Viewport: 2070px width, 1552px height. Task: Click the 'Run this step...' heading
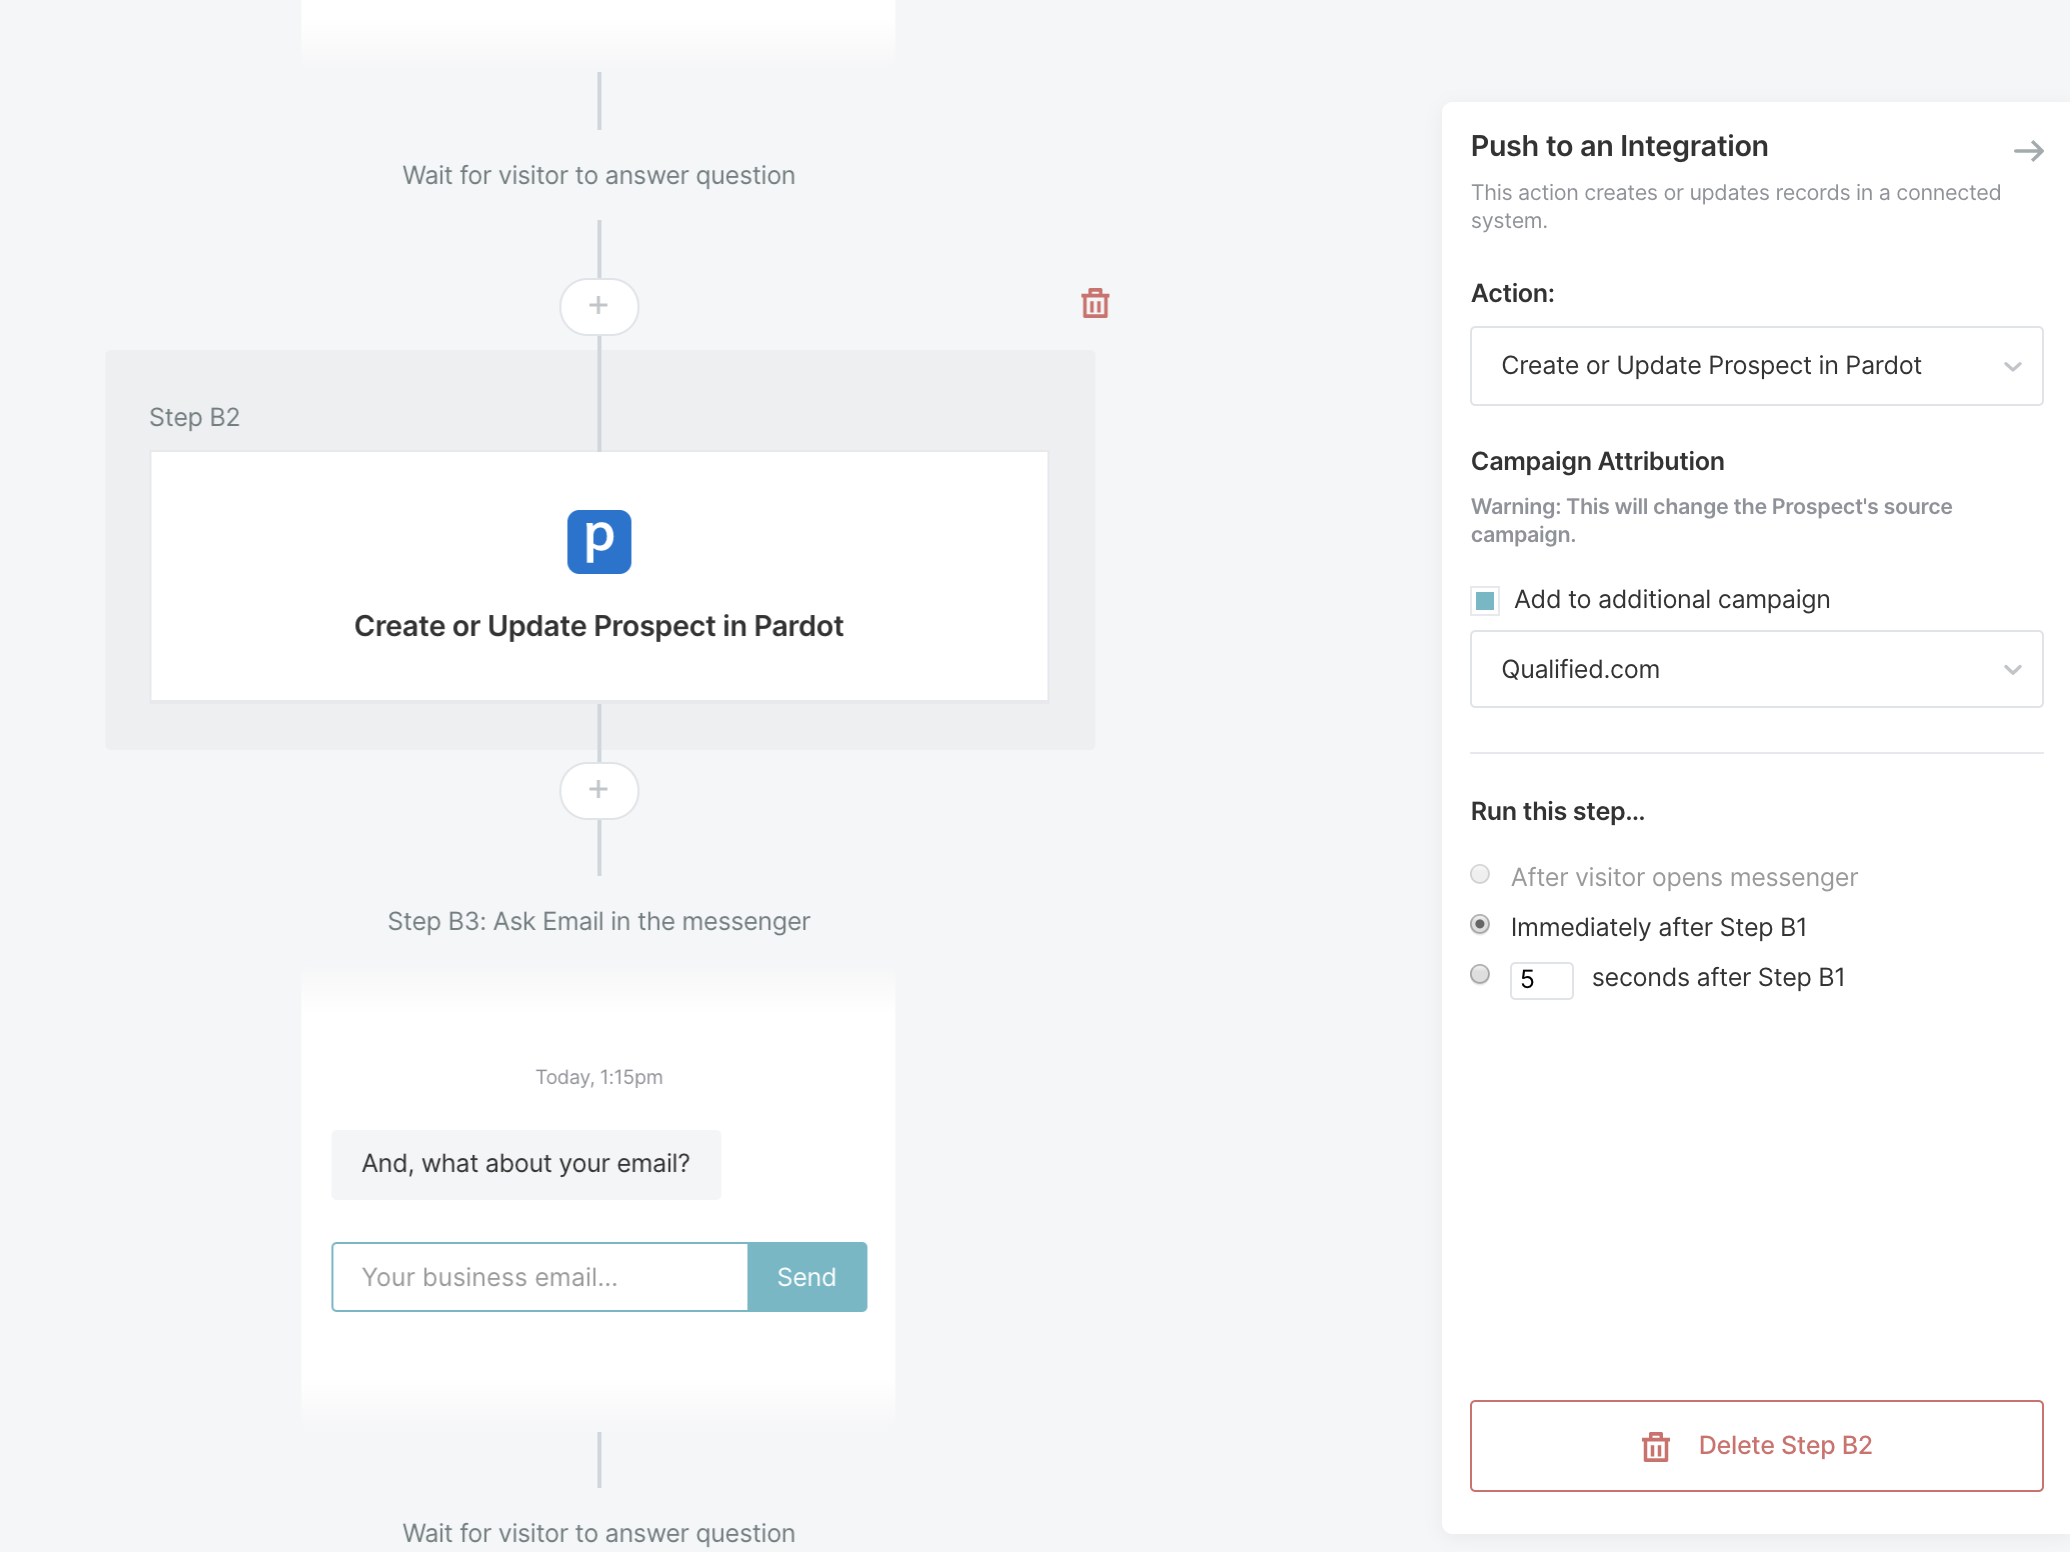click(x=1557, y=811)
